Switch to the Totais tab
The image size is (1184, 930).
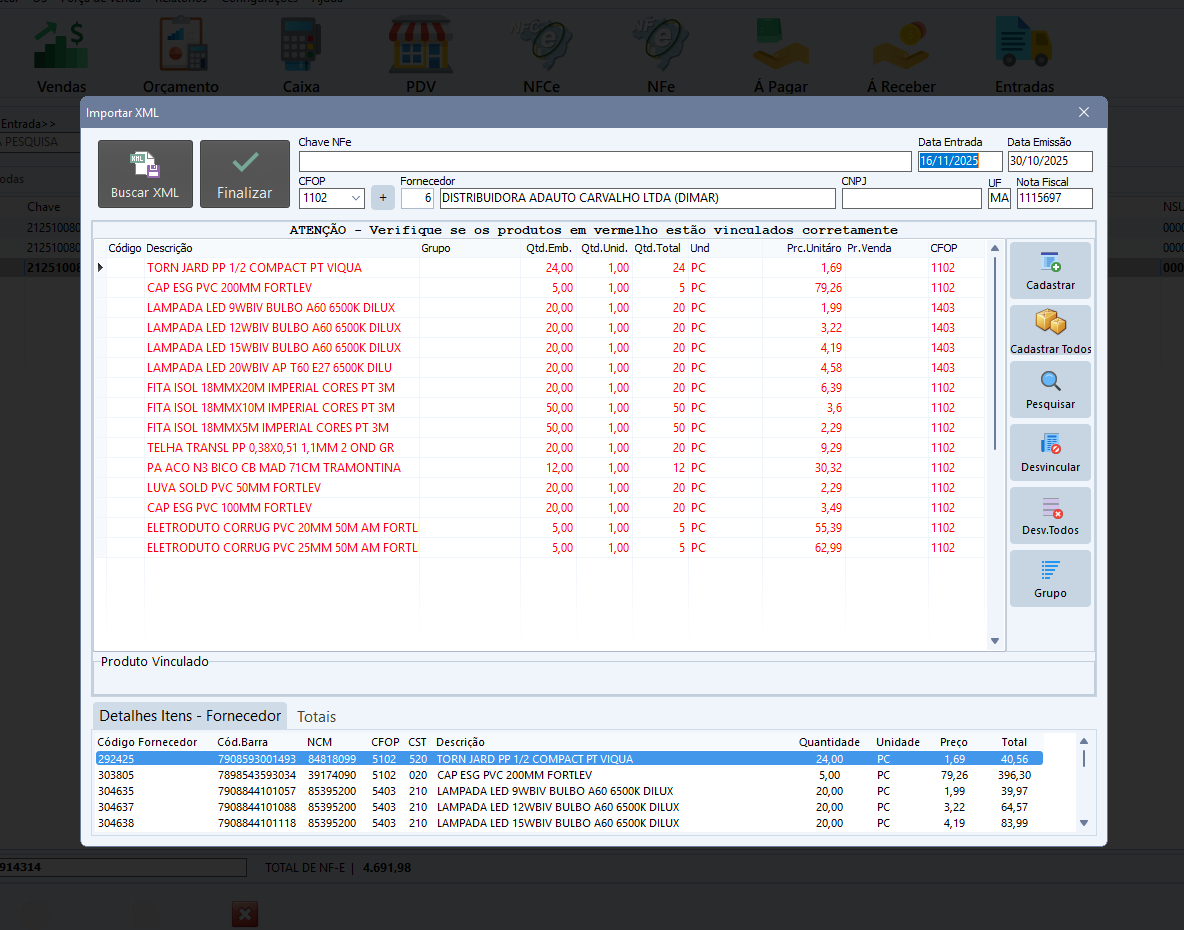pyautogui.click(x=316, y=716)
